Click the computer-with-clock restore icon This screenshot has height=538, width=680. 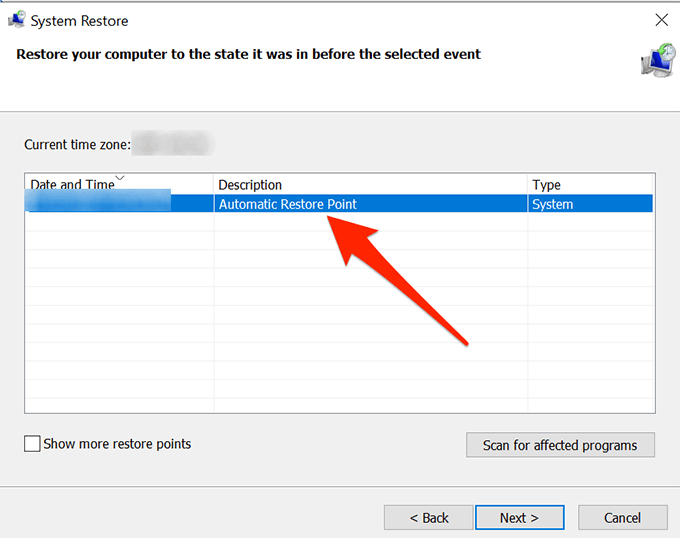(x=655, y=60)
